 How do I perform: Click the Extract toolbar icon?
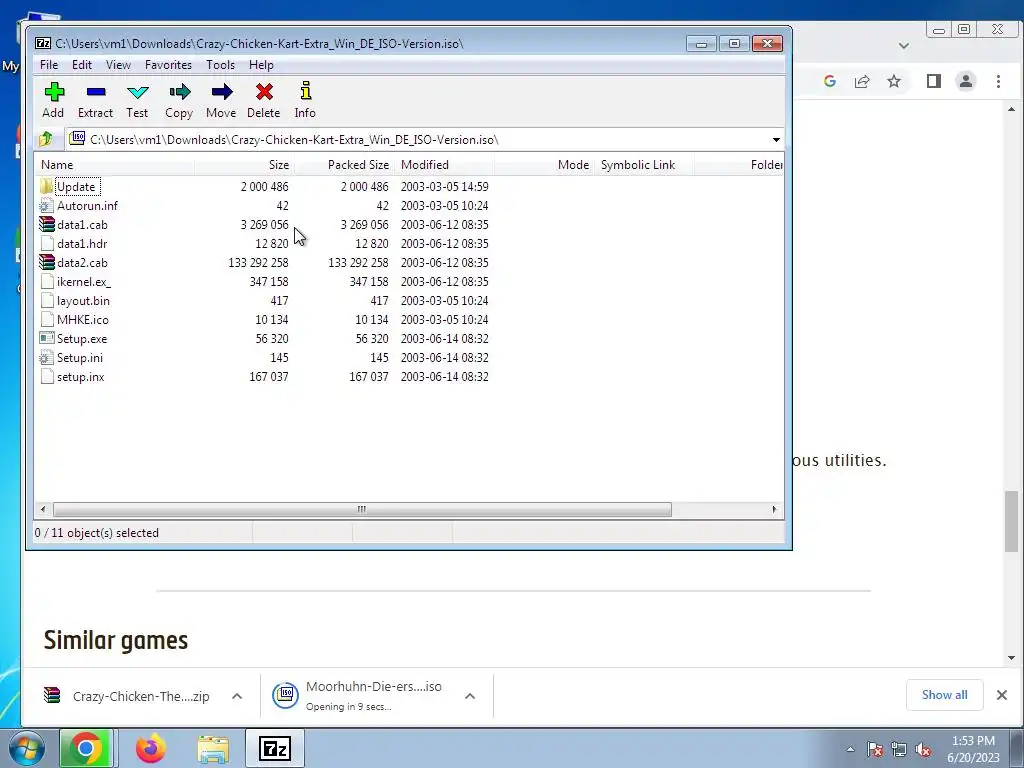pos(96,92)
